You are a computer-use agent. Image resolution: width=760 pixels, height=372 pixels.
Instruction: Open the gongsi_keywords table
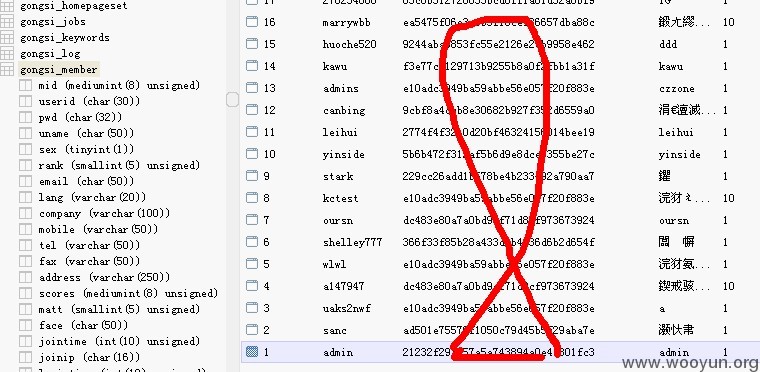pos(64,38)
